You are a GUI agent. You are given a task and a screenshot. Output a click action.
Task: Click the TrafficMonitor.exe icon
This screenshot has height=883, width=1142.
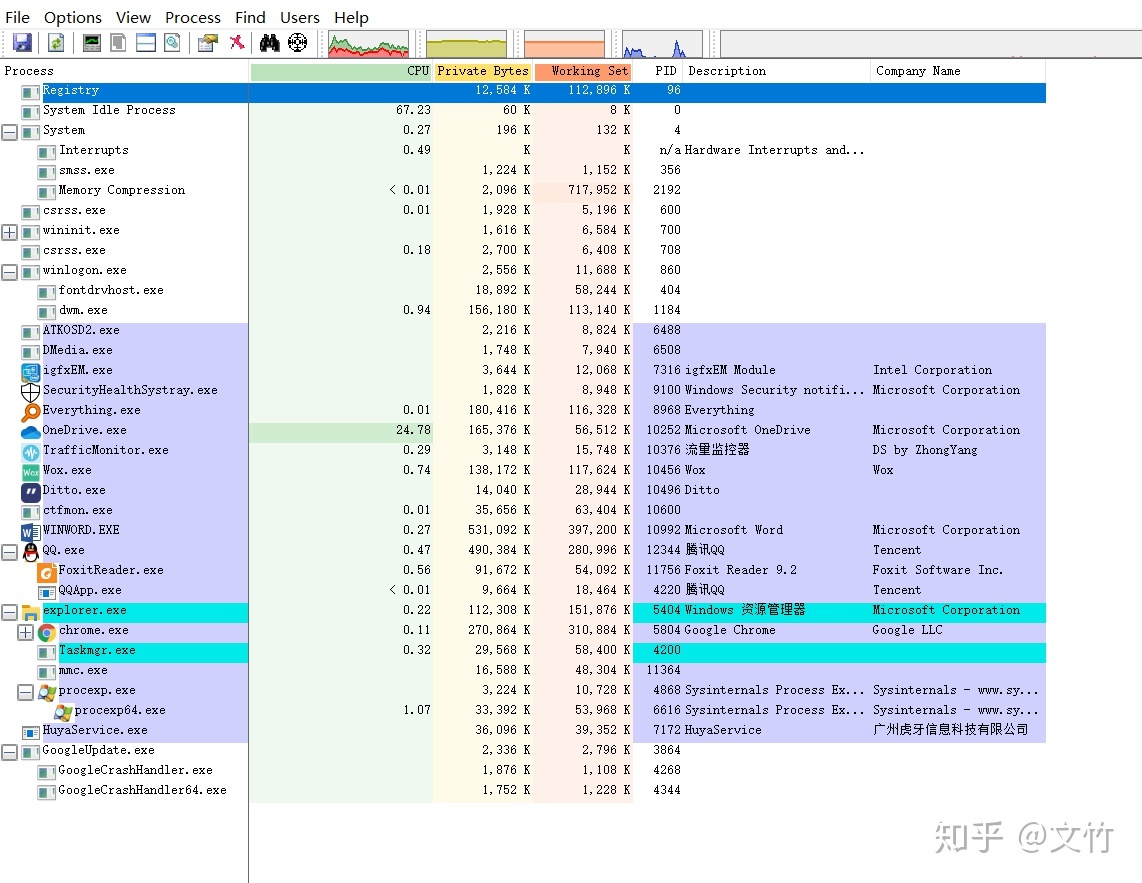(x=31, y=452)
